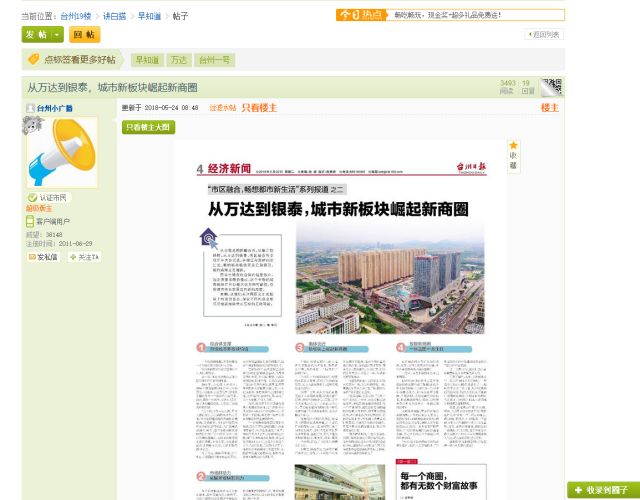Open the 今日热点 promo text link
Viewport: 640px width, 500px height.
pyautogui.click(x=447, y=15)
